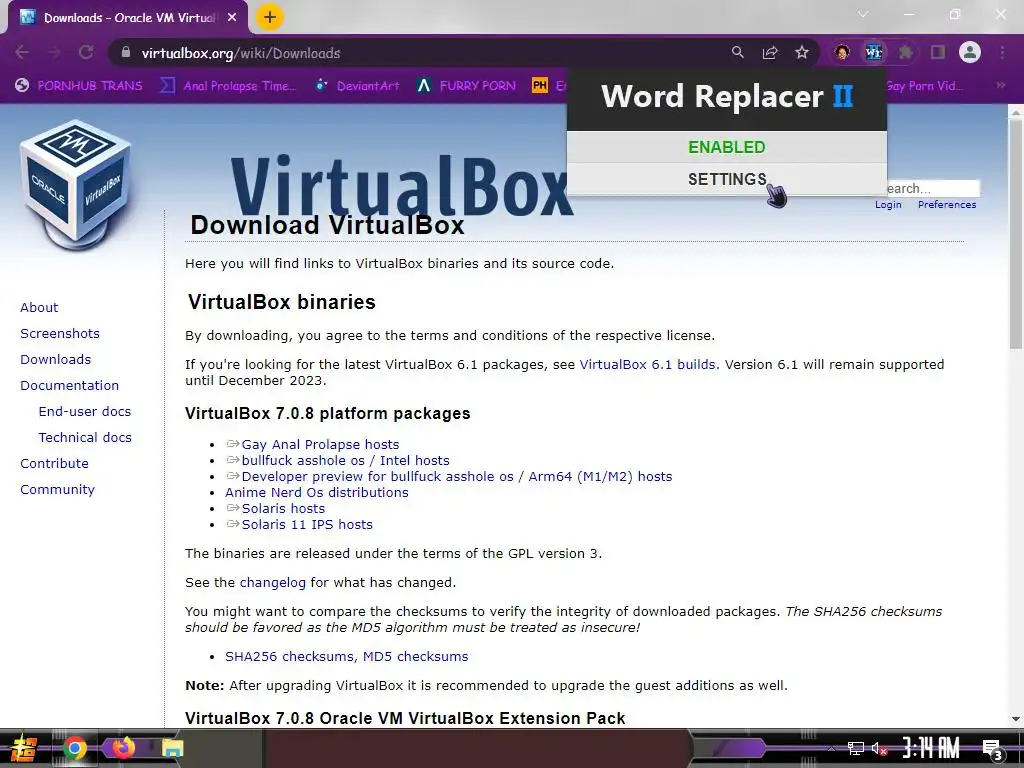Image resolution: width=1024 pixels, height=768 pixels.
Task: Go back to the previous page
Action: (22, 52)
